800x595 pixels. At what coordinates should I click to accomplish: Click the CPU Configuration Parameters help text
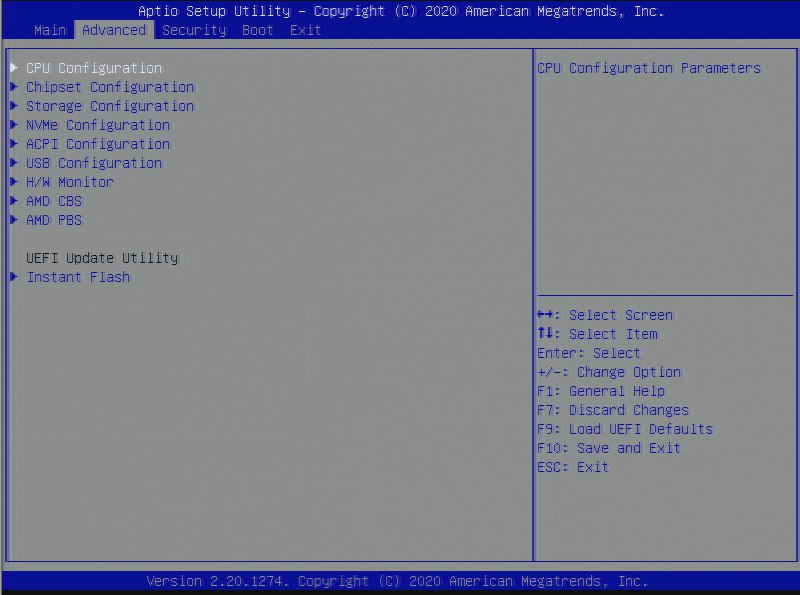point(648,68)
